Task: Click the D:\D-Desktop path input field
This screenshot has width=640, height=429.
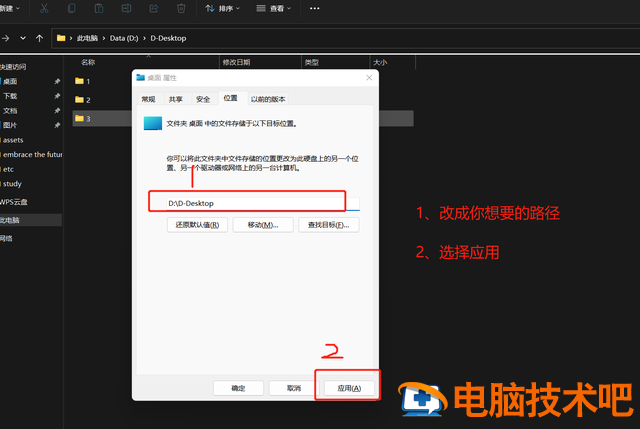Action: [x=262, y=203]
